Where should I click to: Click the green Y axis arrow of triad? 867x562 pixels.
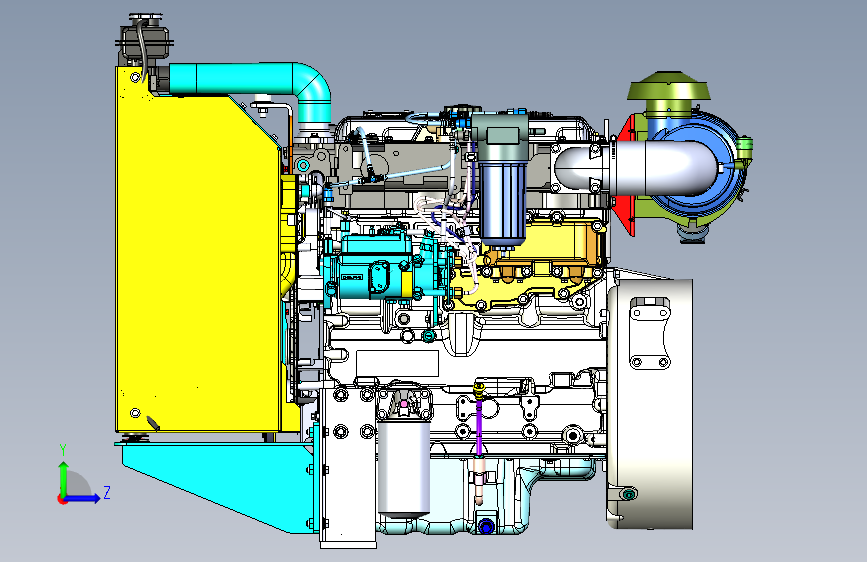coord(64,477)
